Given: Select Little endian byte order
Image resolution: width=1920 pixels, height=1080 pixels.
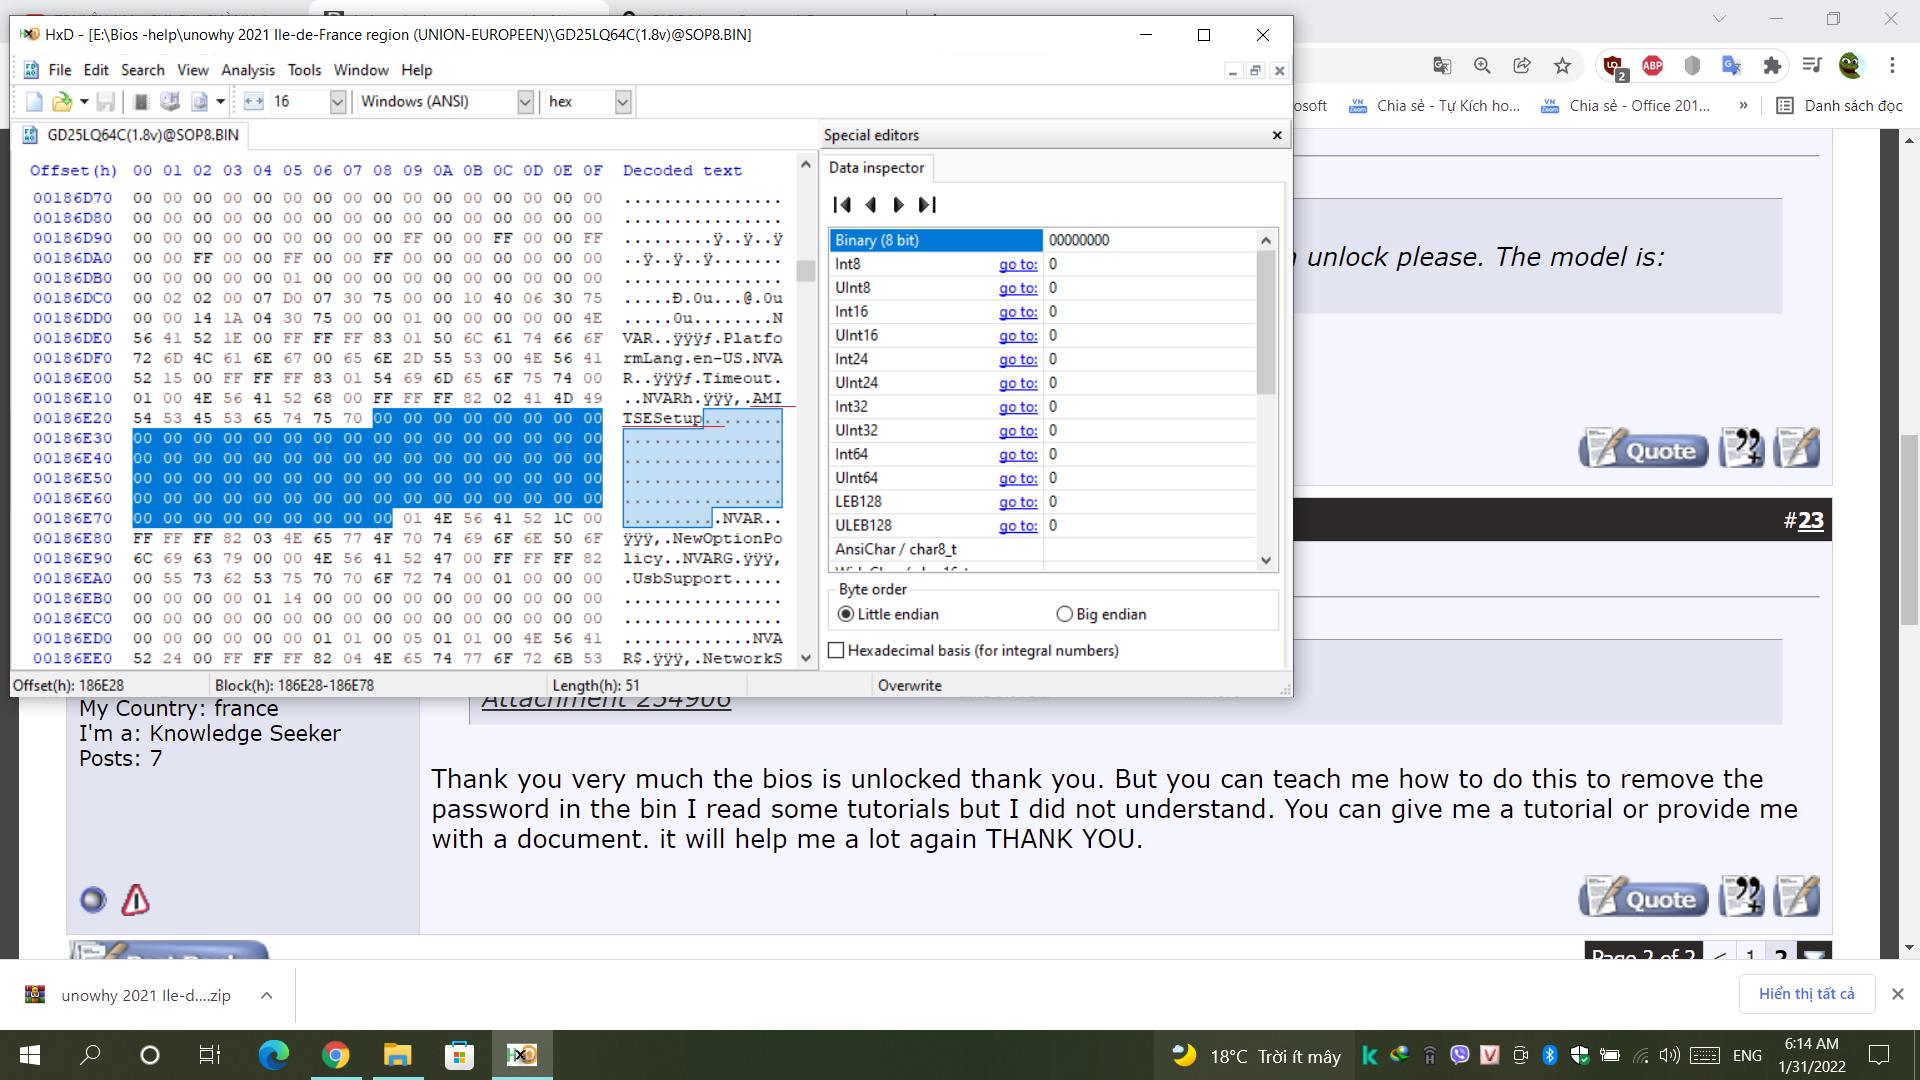Looking at the screenshot, I should click(847, 614).
